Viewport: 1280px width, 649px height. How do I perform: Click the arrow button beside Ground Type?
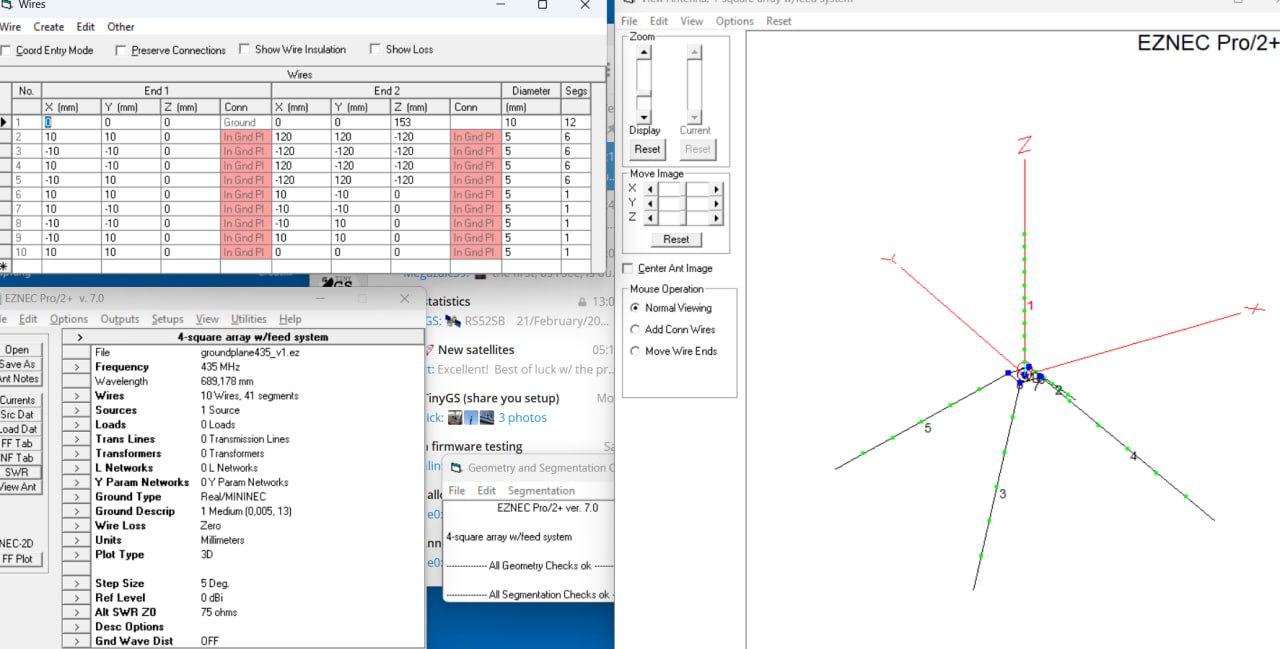point(76,497)
